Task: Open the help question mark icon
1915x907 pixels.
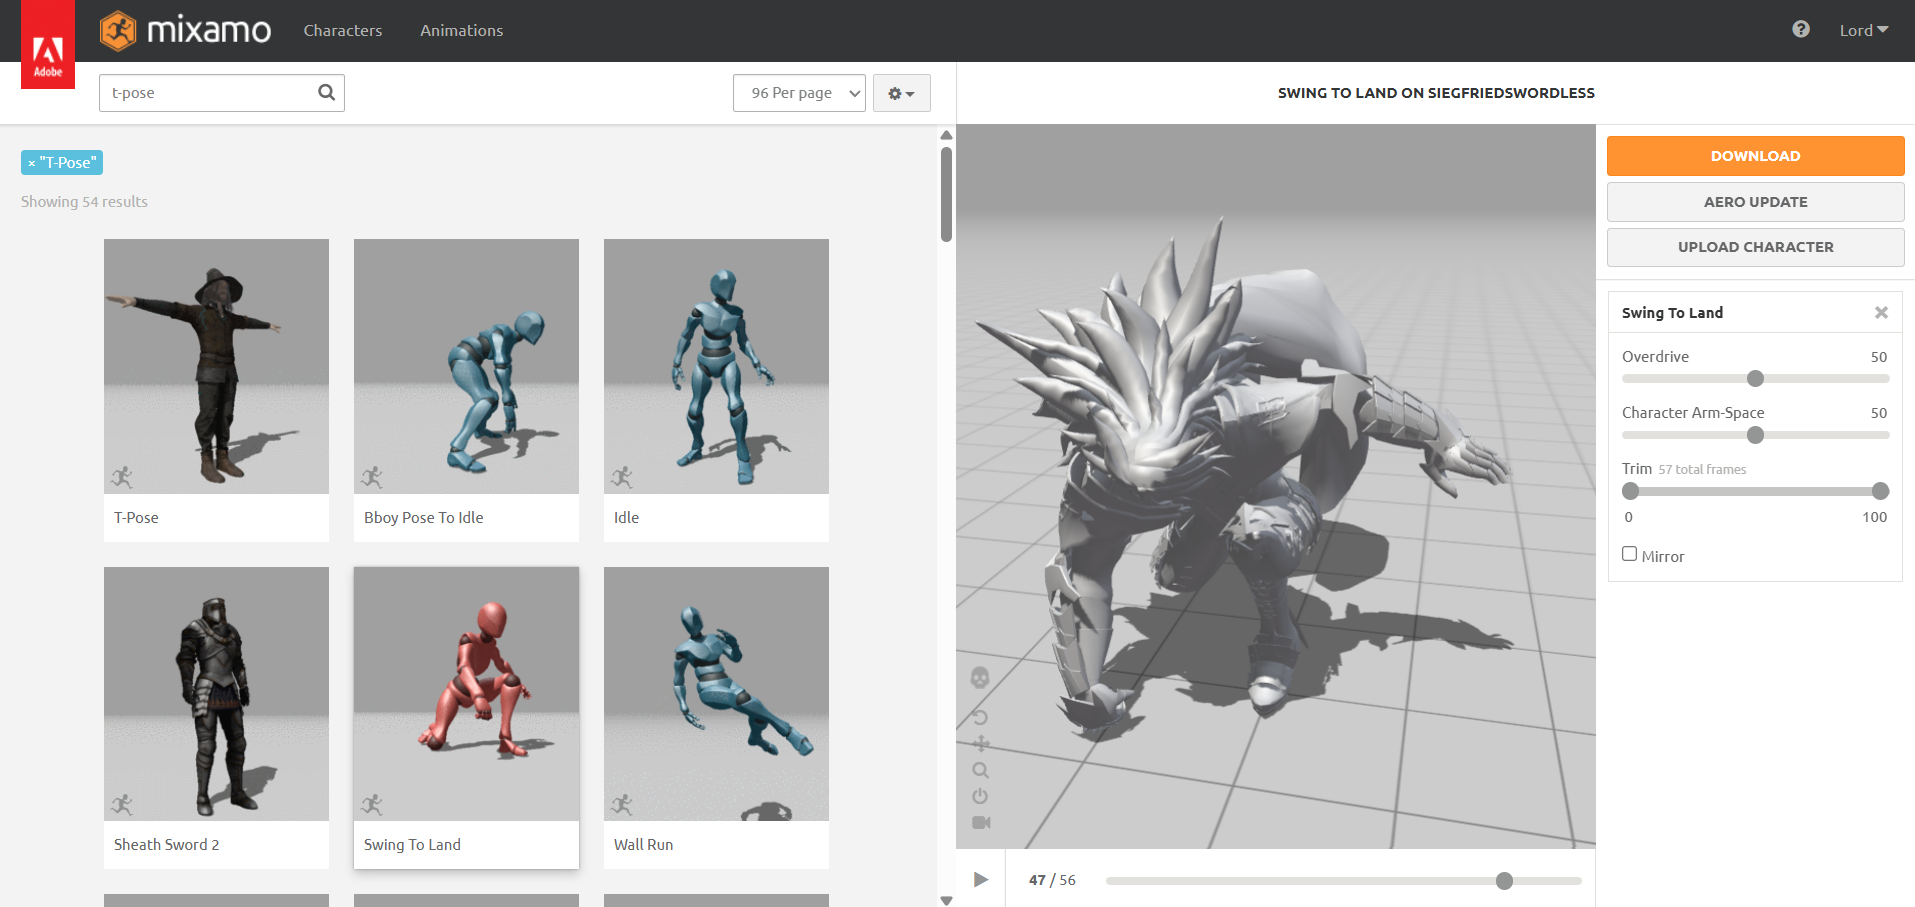Action: point(1800,30)
